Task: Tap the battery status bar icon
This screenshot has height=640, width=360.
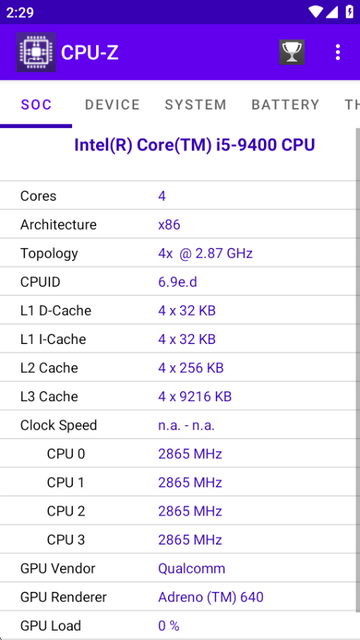Action: click(x=349, y=11)
